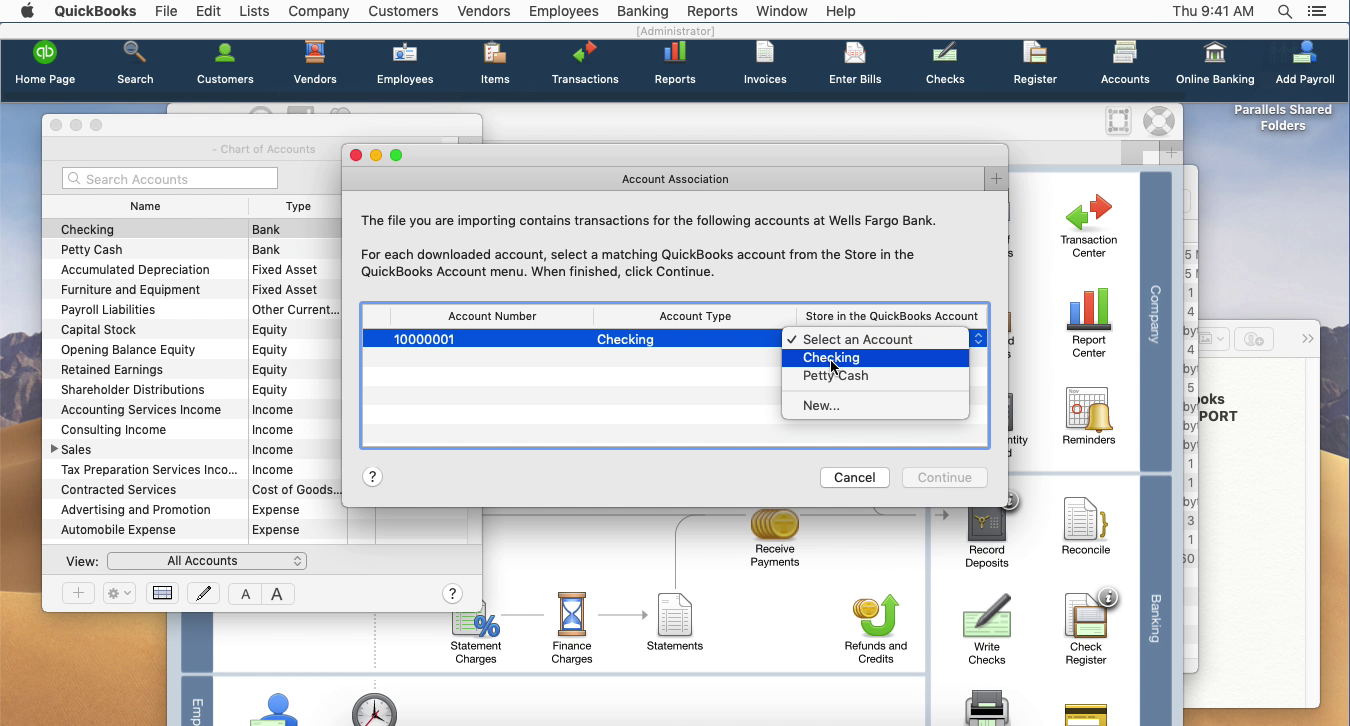Open the Register toolbar icon

[1035, 63]
